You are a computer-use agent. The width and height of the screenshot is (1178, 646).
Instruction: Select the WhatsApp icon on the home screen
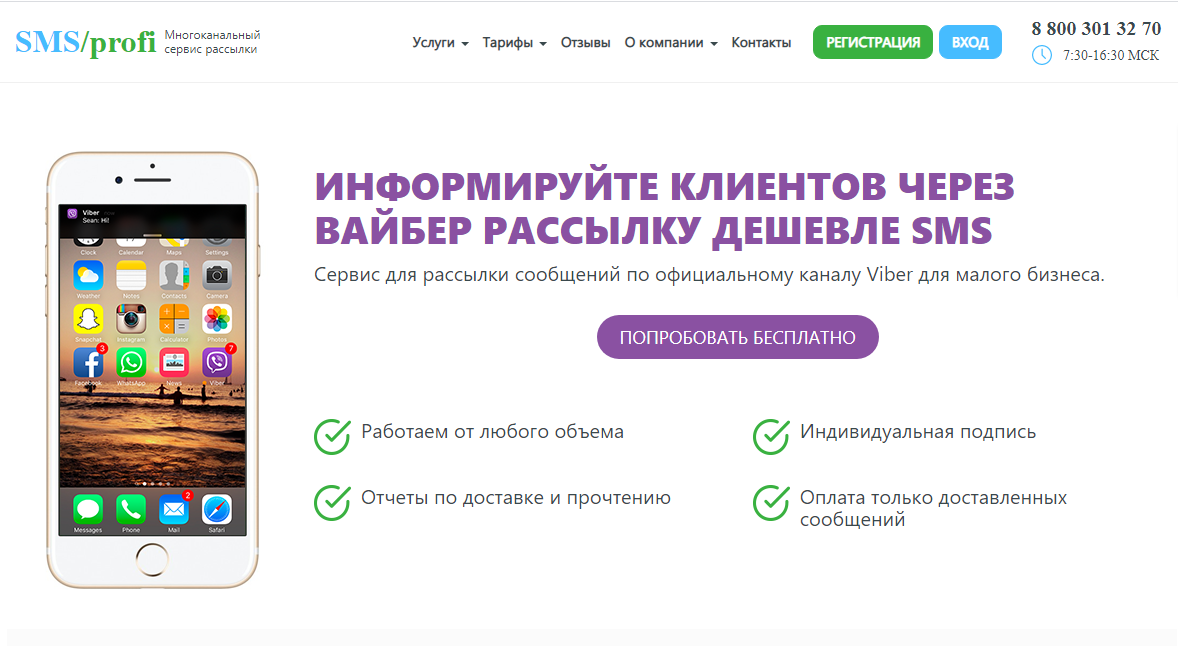(130, 362)
